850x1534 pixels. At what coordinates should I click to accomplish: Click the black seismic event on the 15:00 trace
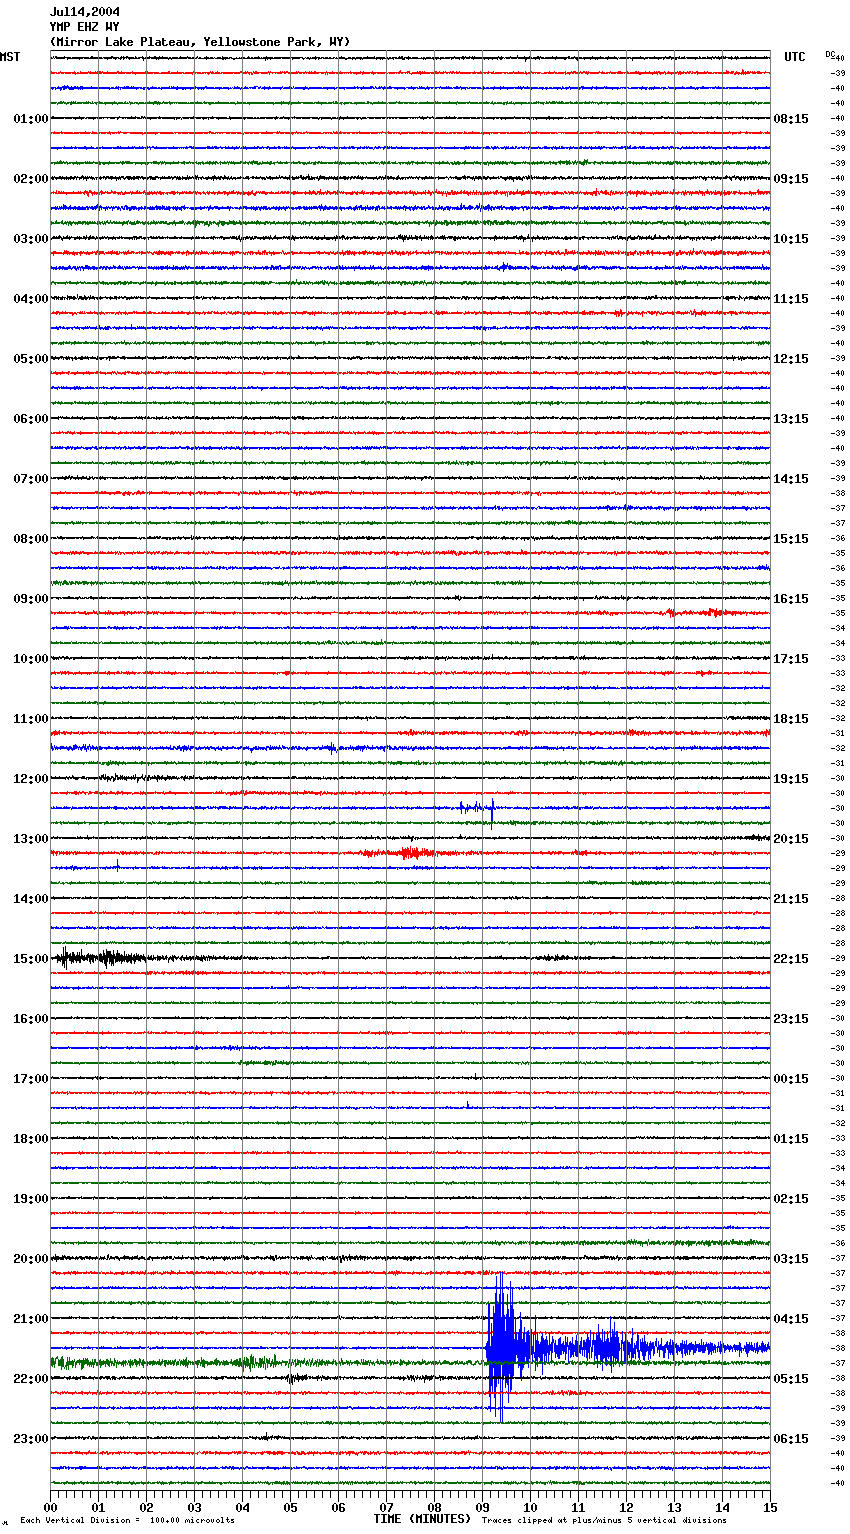pos(100,958)
